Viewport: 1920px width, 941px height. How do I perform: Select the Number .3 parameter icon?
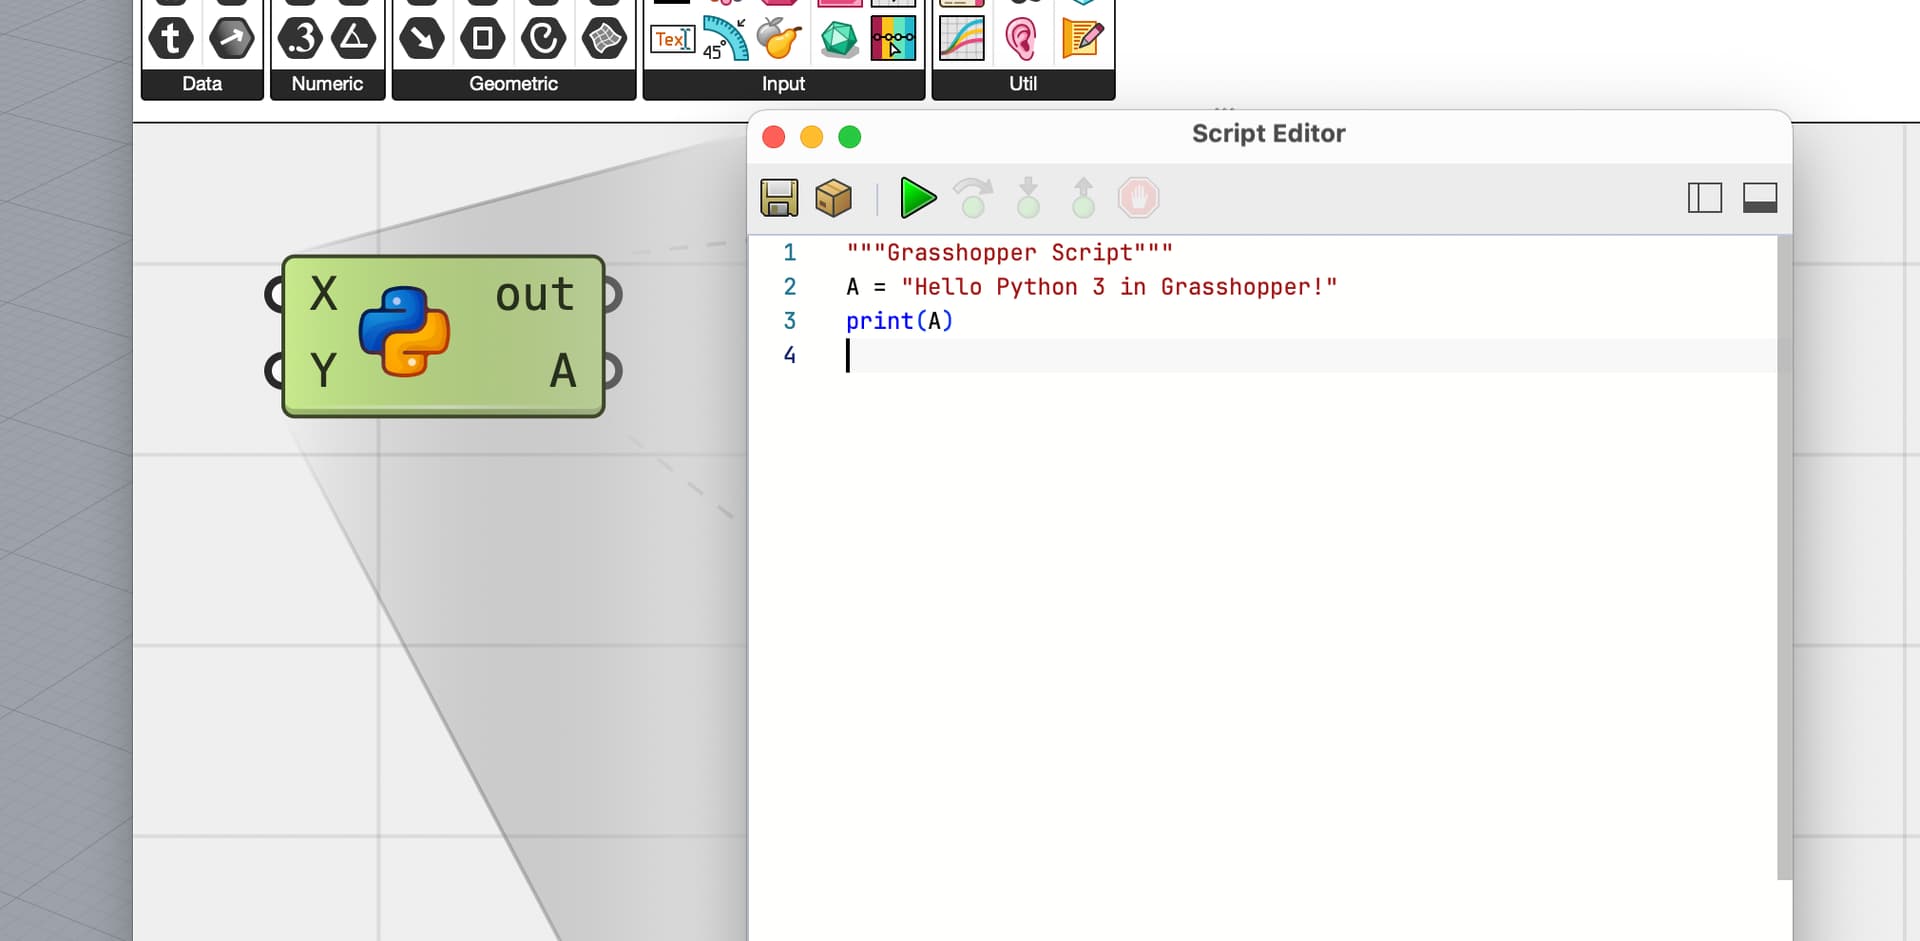[300, 39]
